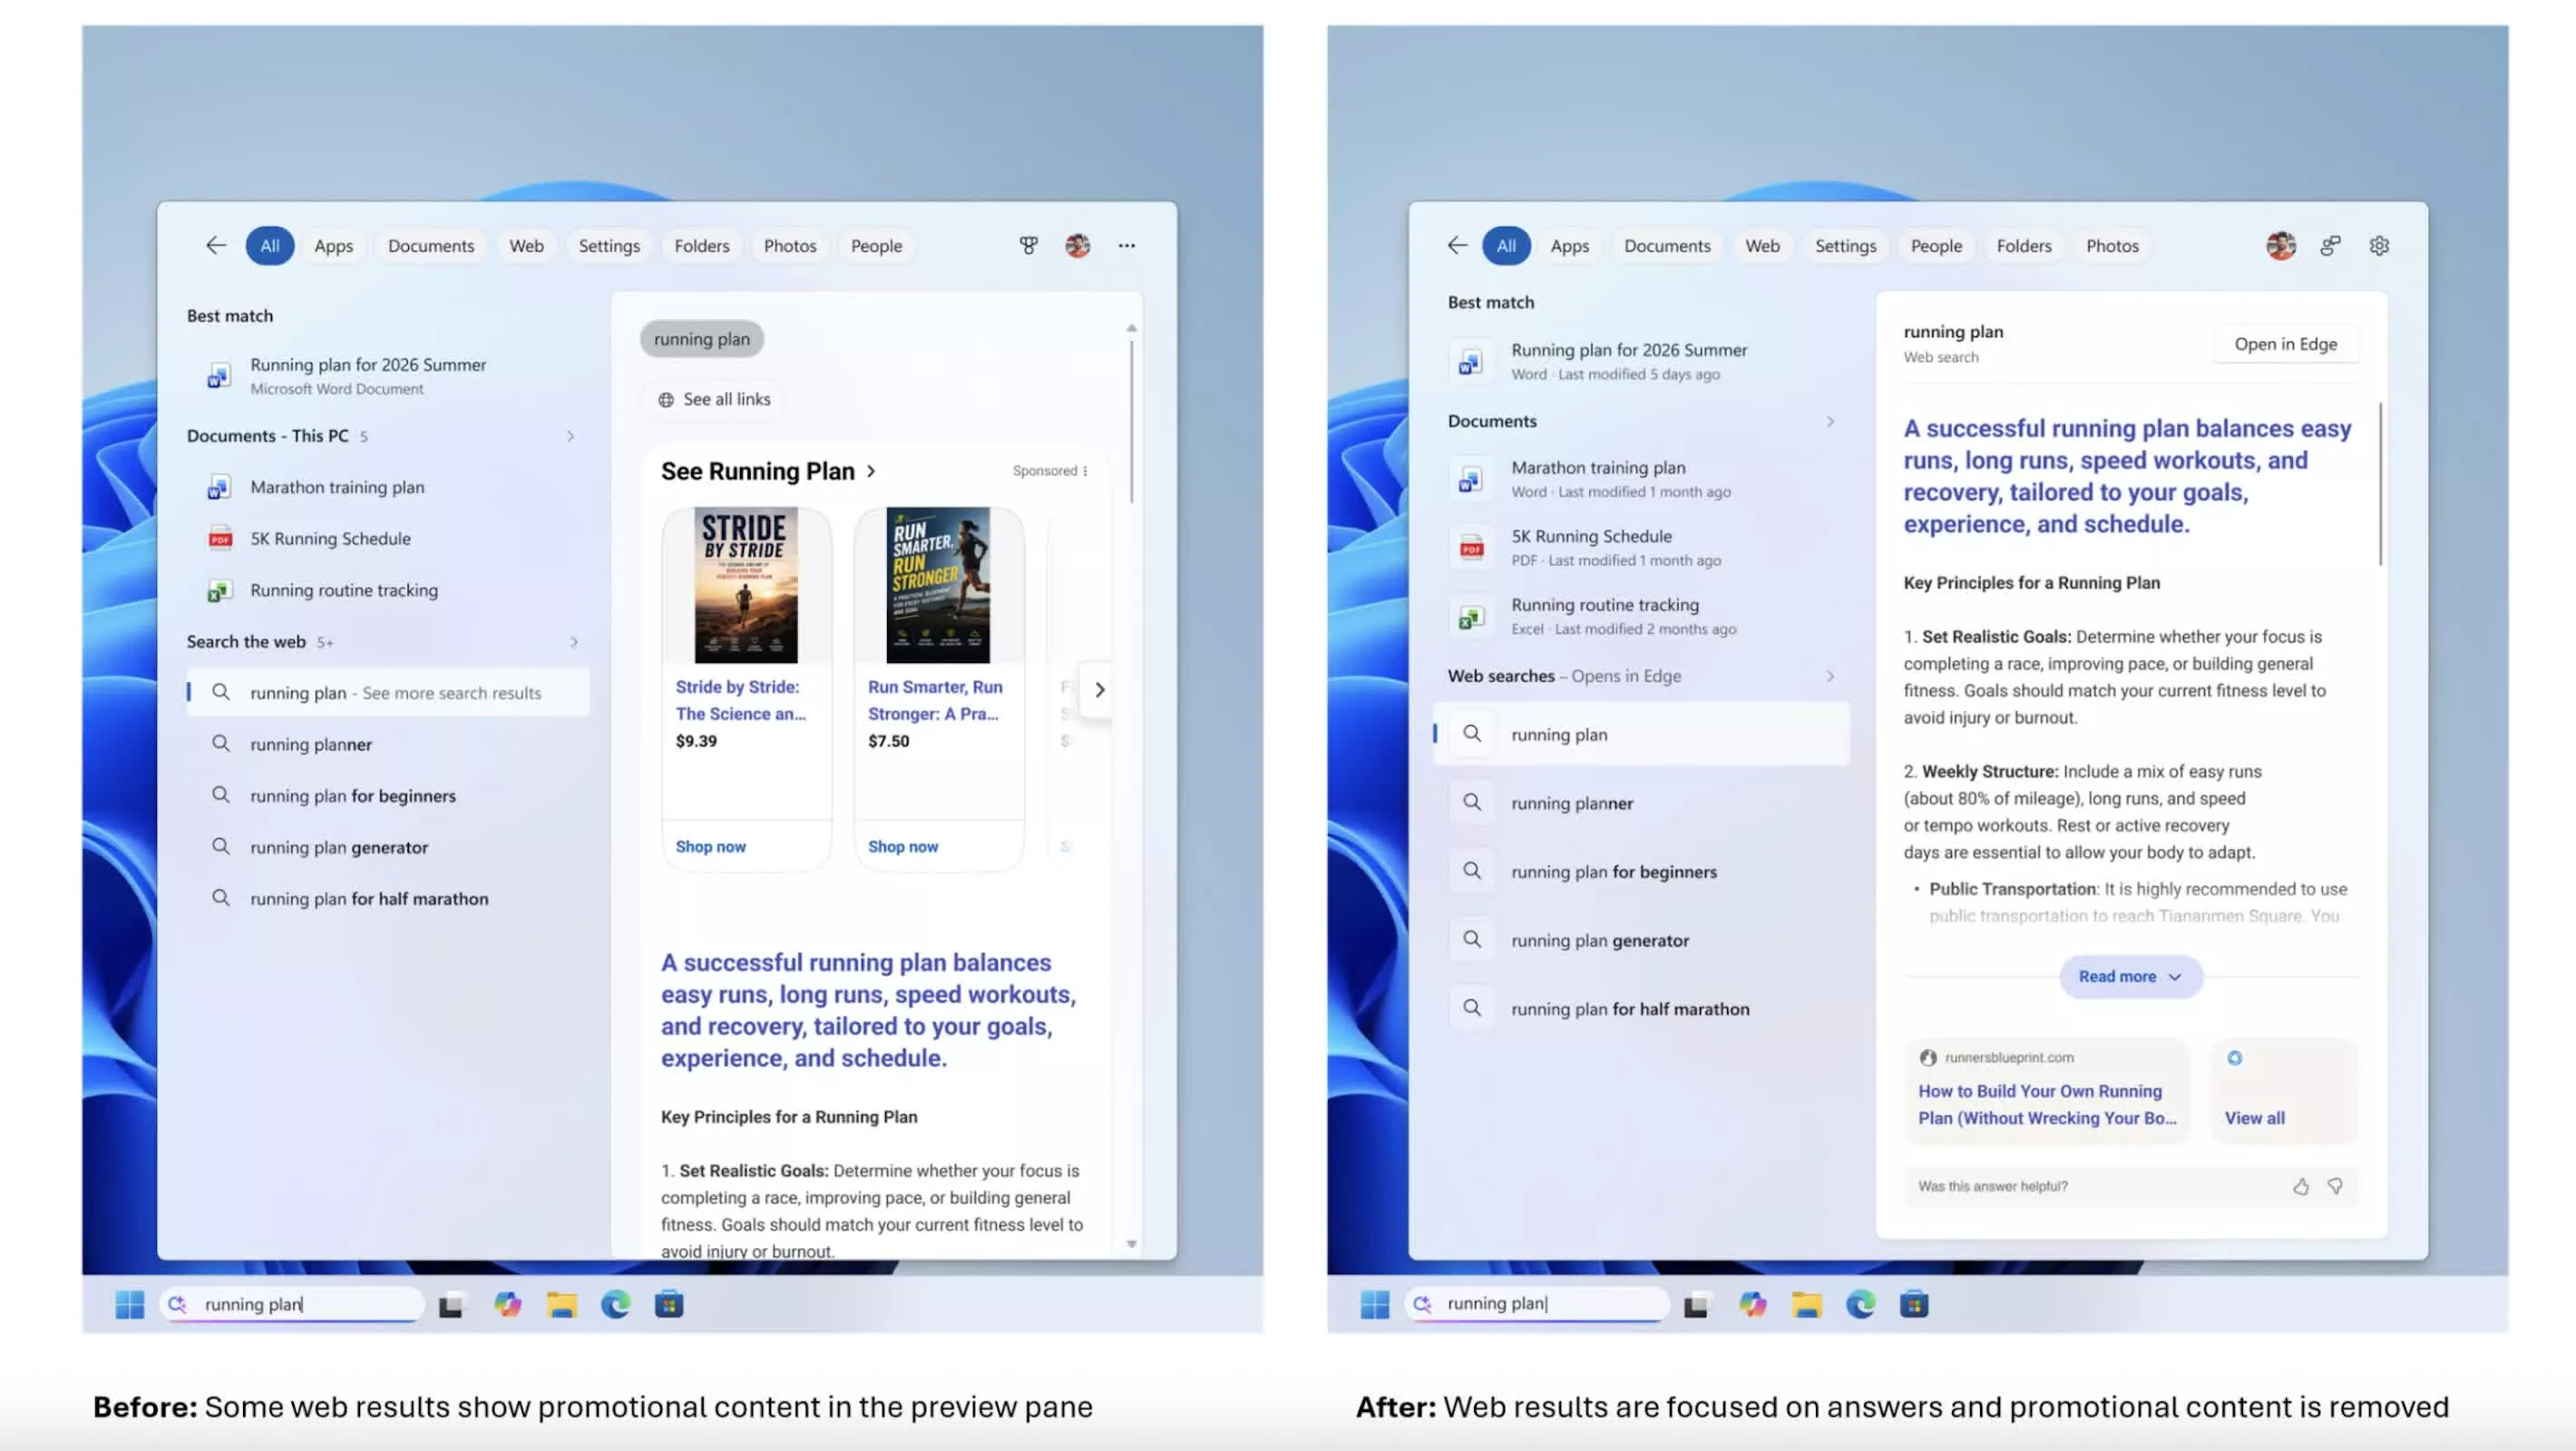Select running planner suggestion in the Before panel
This screenshot has height=1451, width=2576.
pyautogui.click(x=388, y=744)
